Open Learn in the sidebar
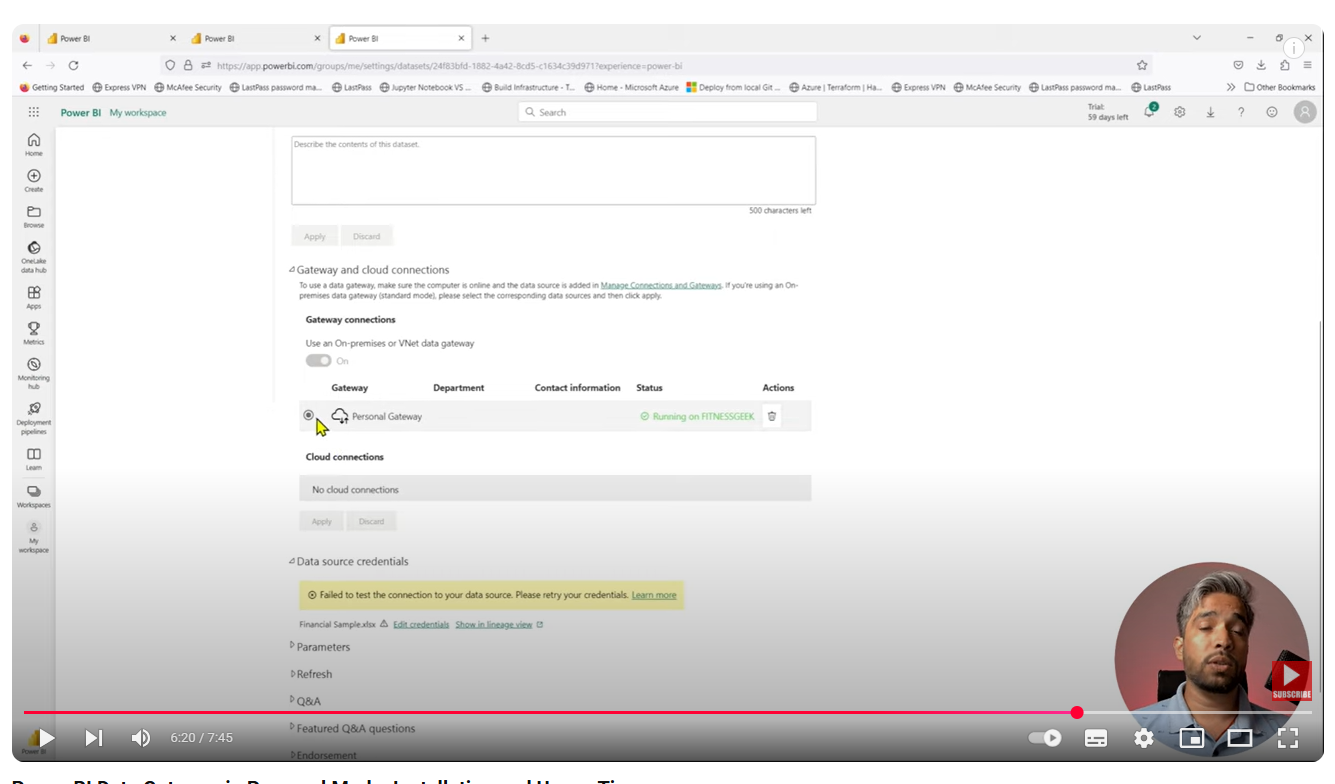Viewport: 1335px width, 784px height. coord(34,459)
